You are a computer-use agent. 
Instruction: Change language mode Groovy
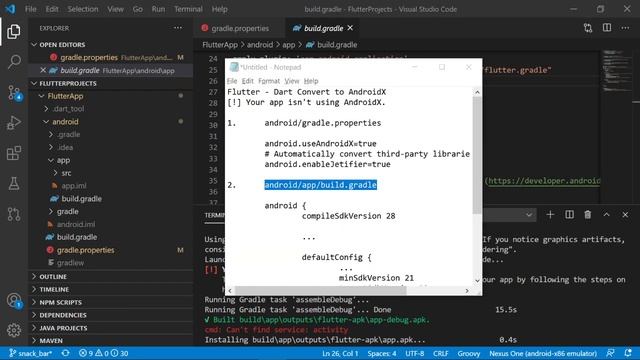click(x=469, y=353)
